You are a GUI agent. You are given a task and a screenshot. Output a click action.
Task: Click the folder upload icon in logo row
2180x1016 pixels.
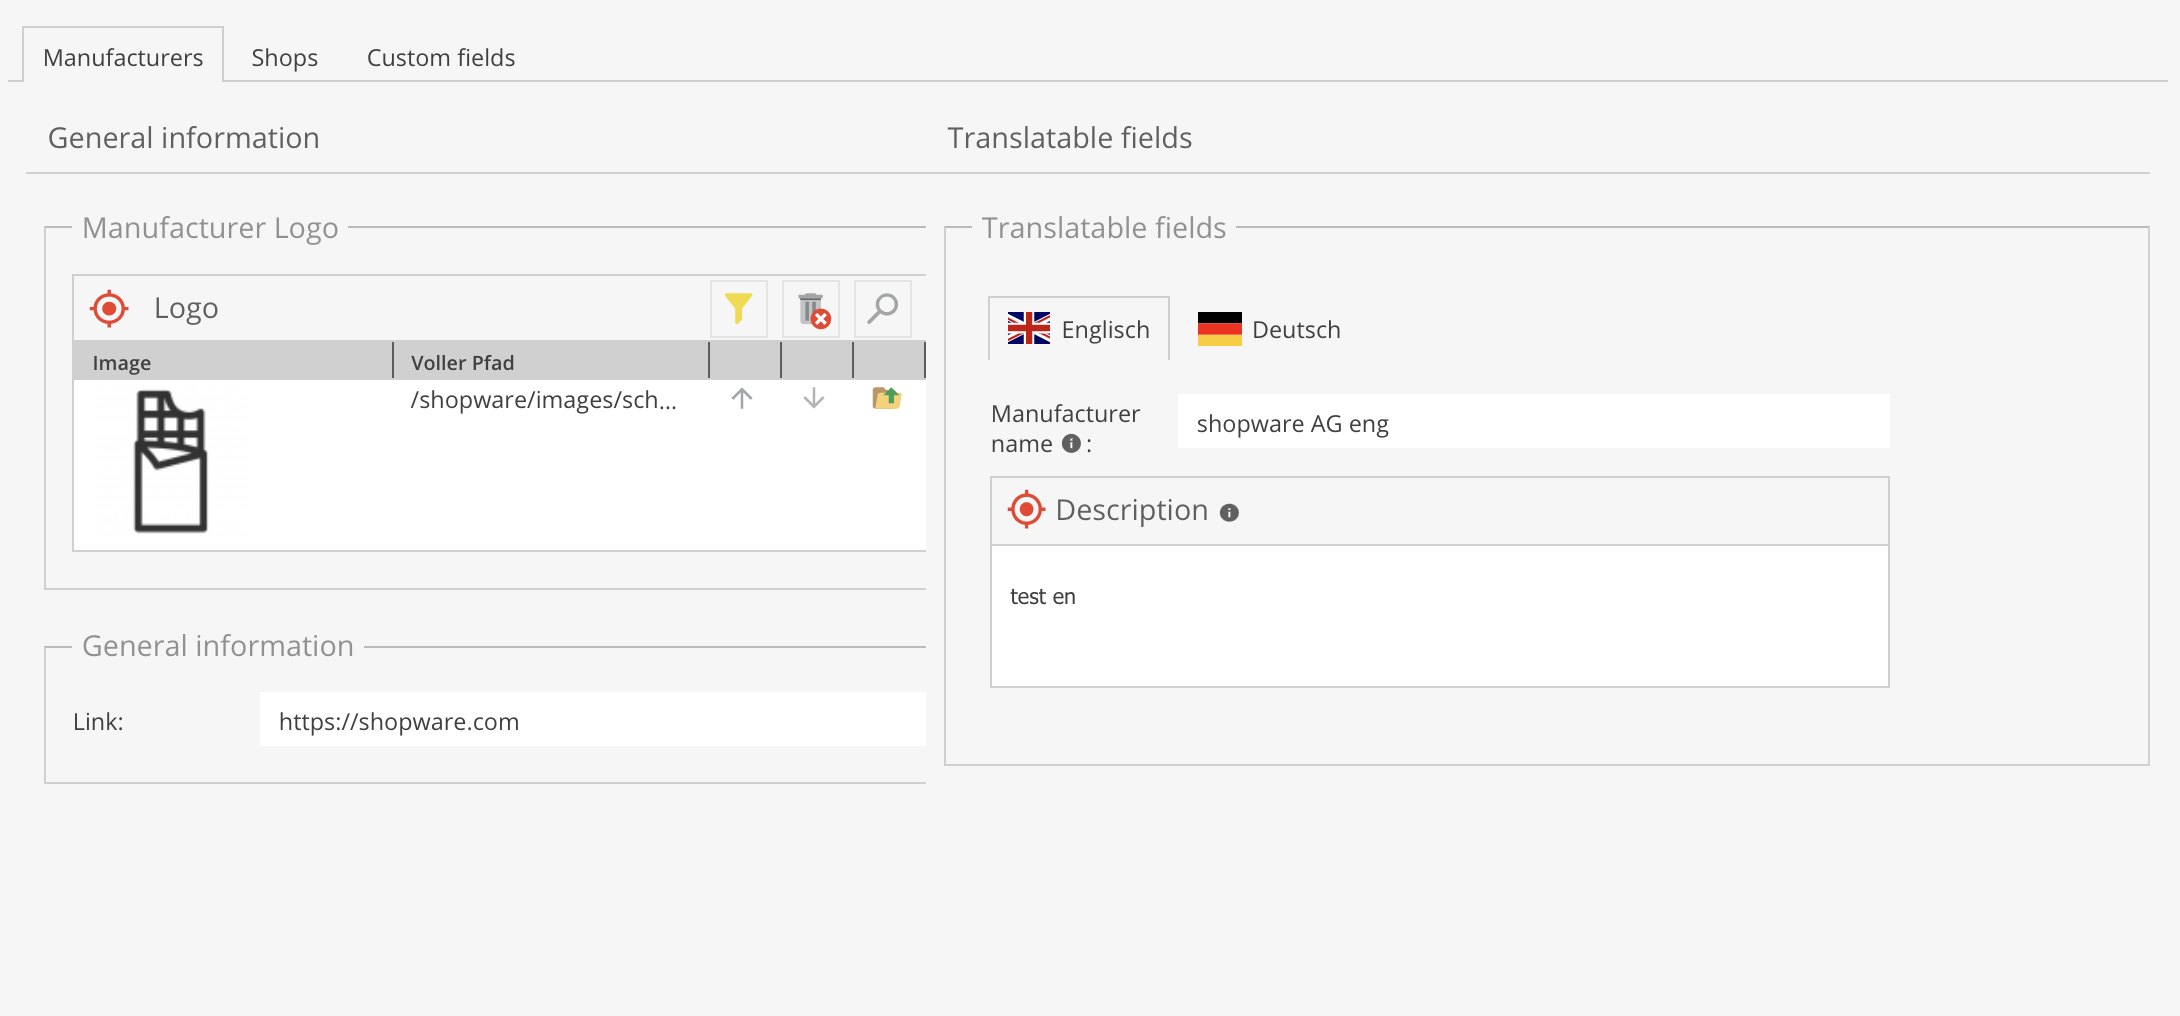886,399
